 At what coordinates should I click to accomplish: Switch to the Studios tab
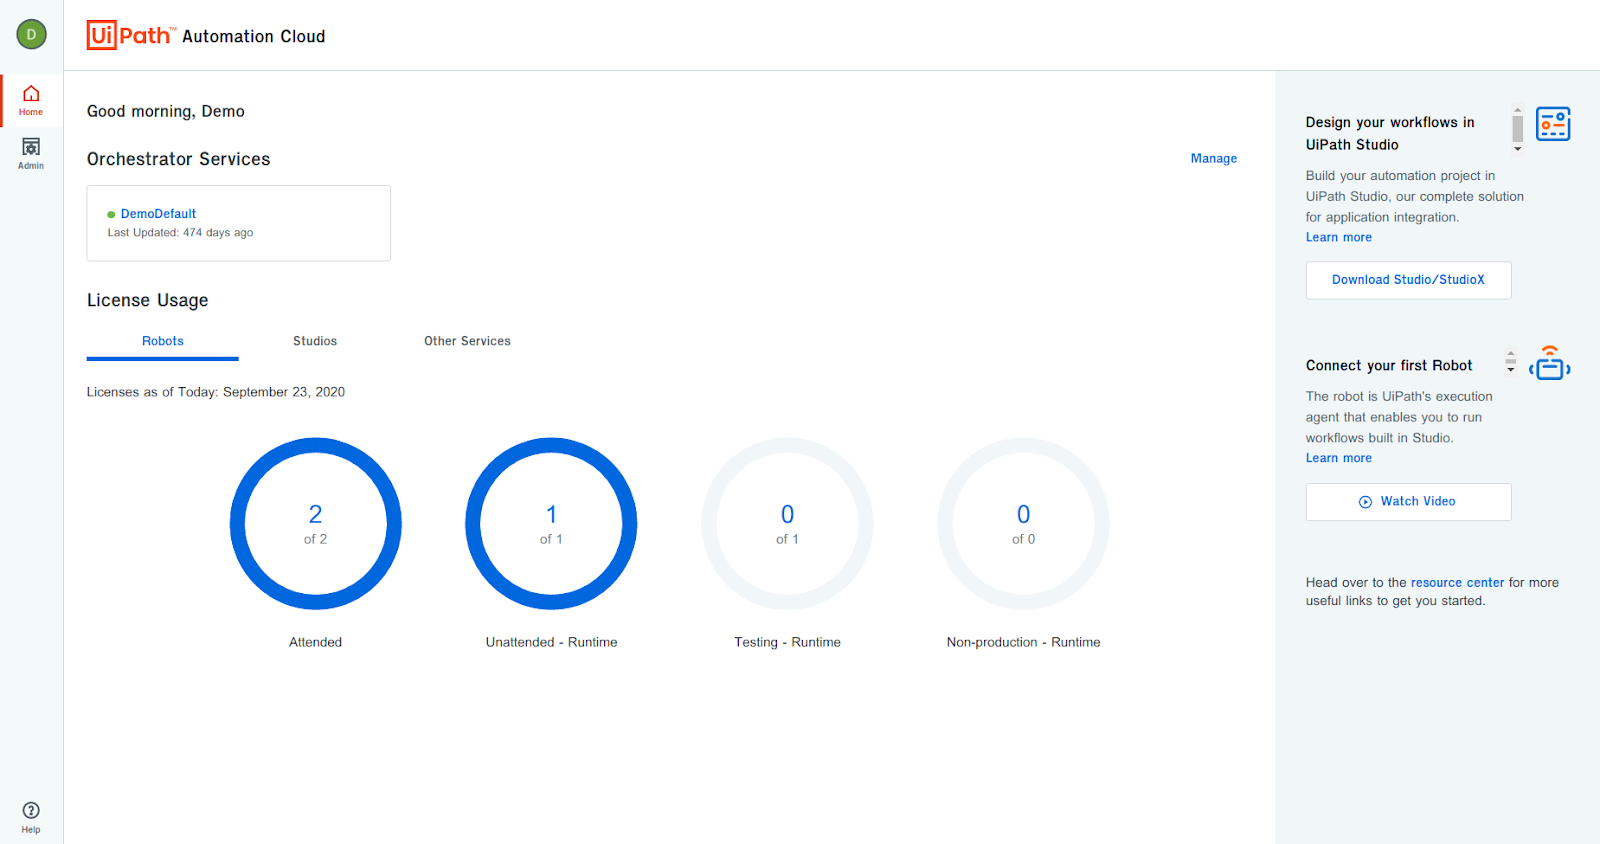click(x=315, y=341)
